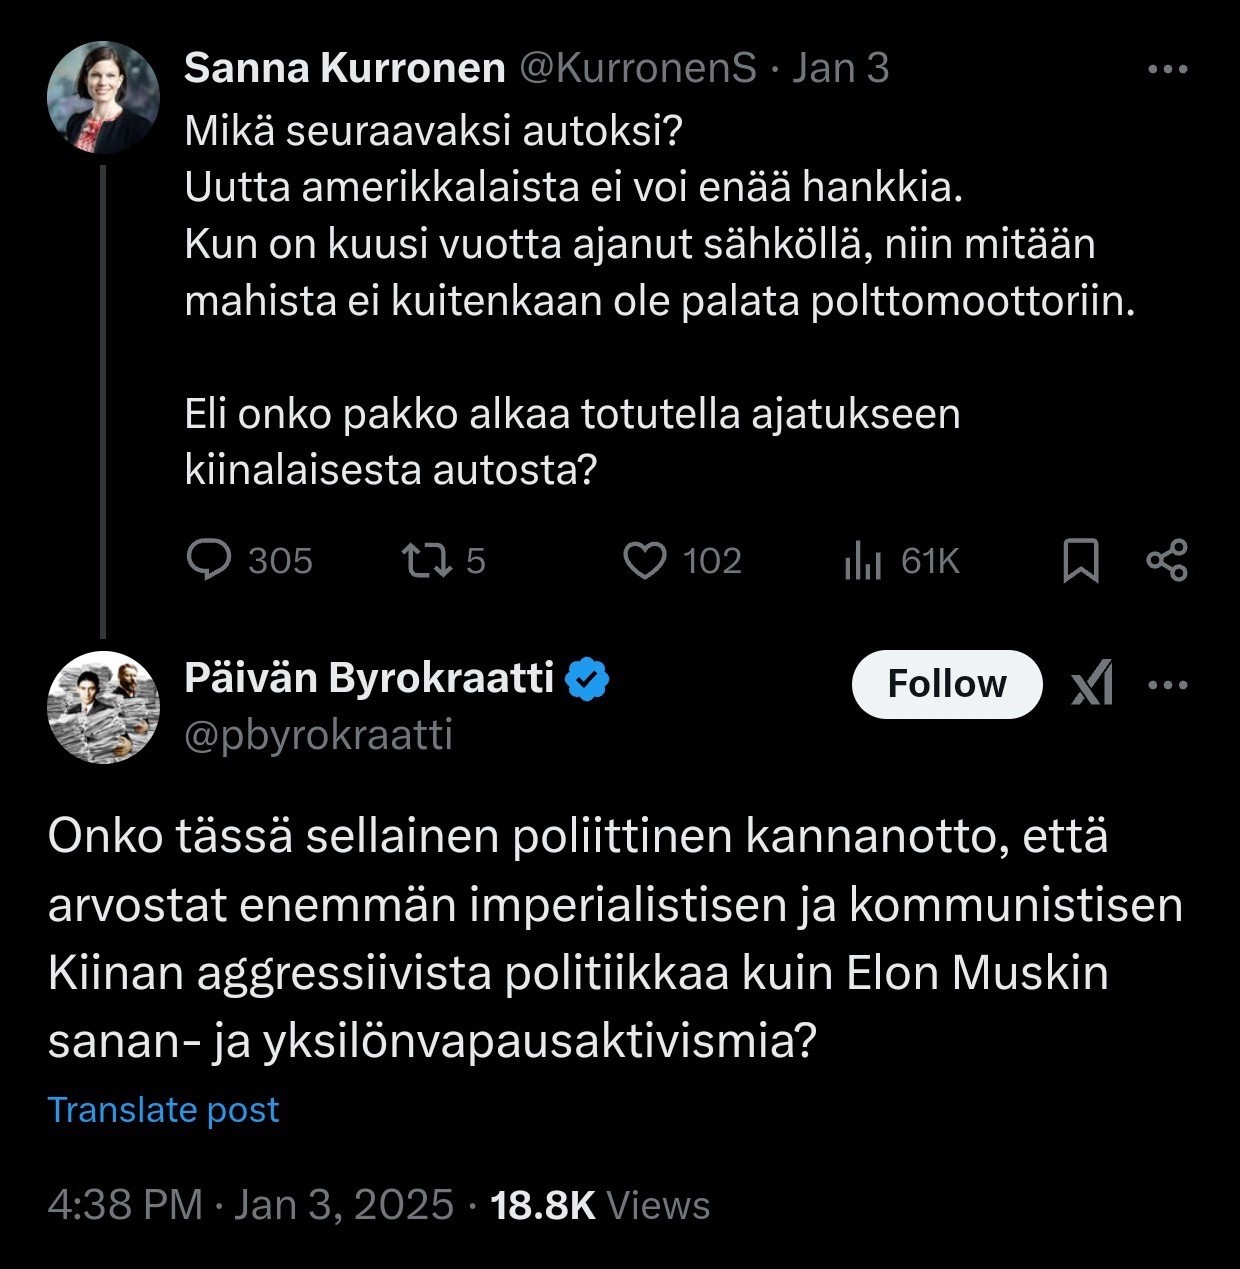This screenshot has height=1269, width=1240.
Task: Click the 18.8K Views count
Action: 600,1205
